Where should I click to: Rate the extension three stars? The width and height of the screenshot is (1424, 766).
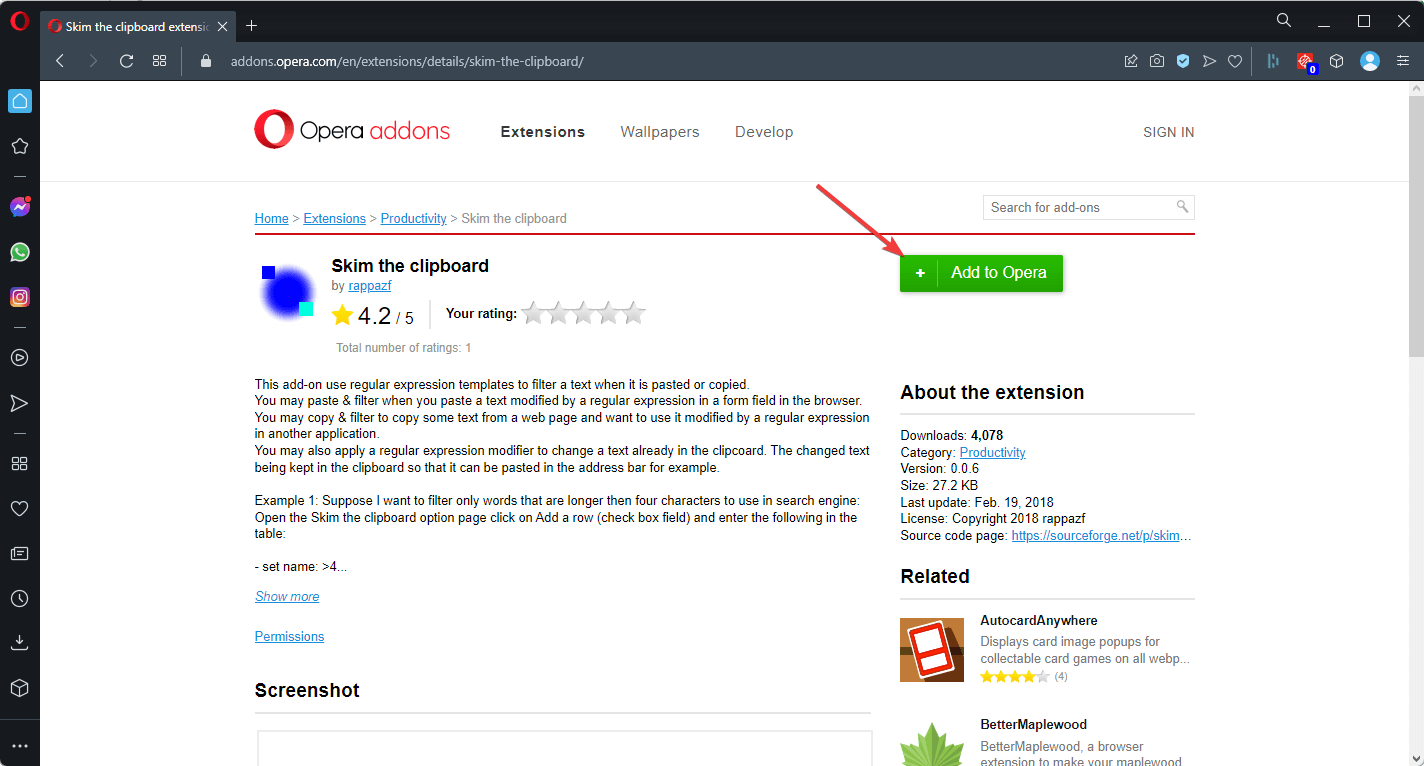tap(584, 314)
